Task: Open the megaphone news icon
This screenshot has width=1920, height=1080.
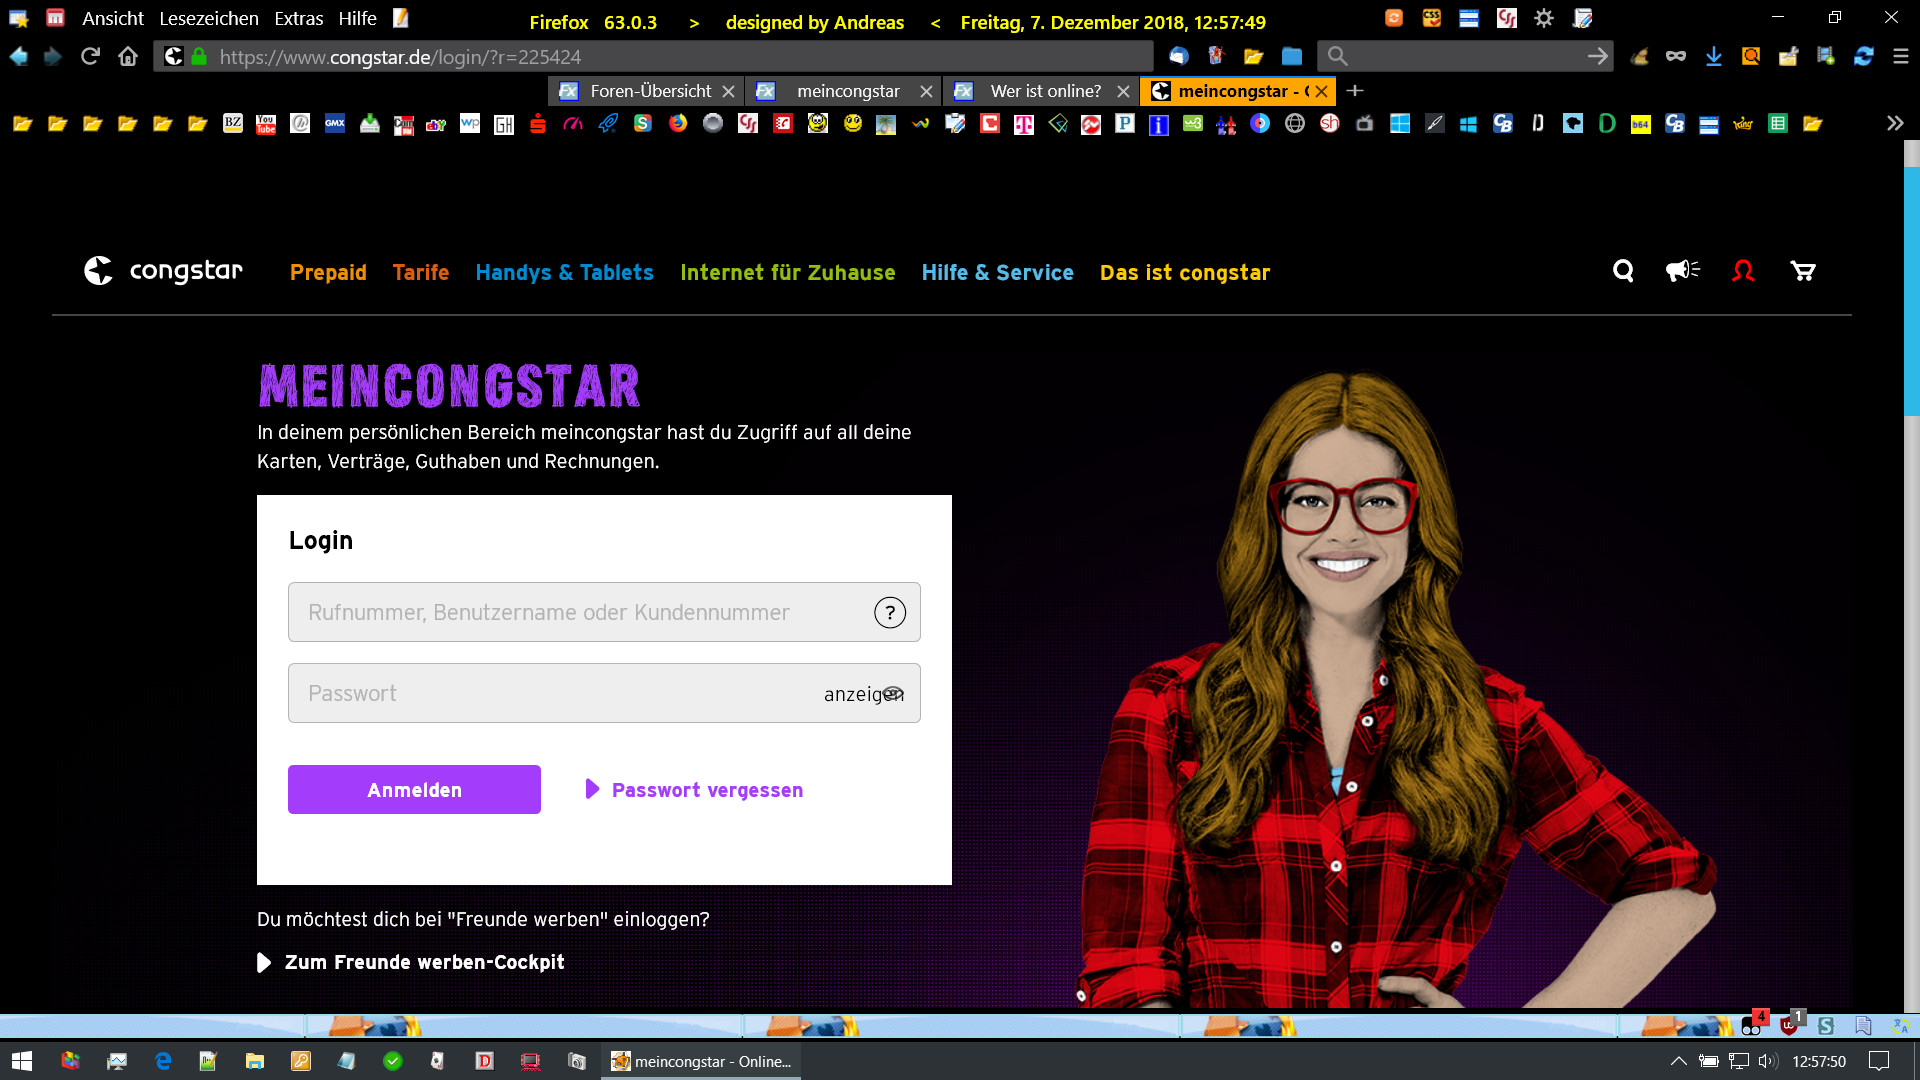Action: pyautogui.click(x=1682, y=271)
